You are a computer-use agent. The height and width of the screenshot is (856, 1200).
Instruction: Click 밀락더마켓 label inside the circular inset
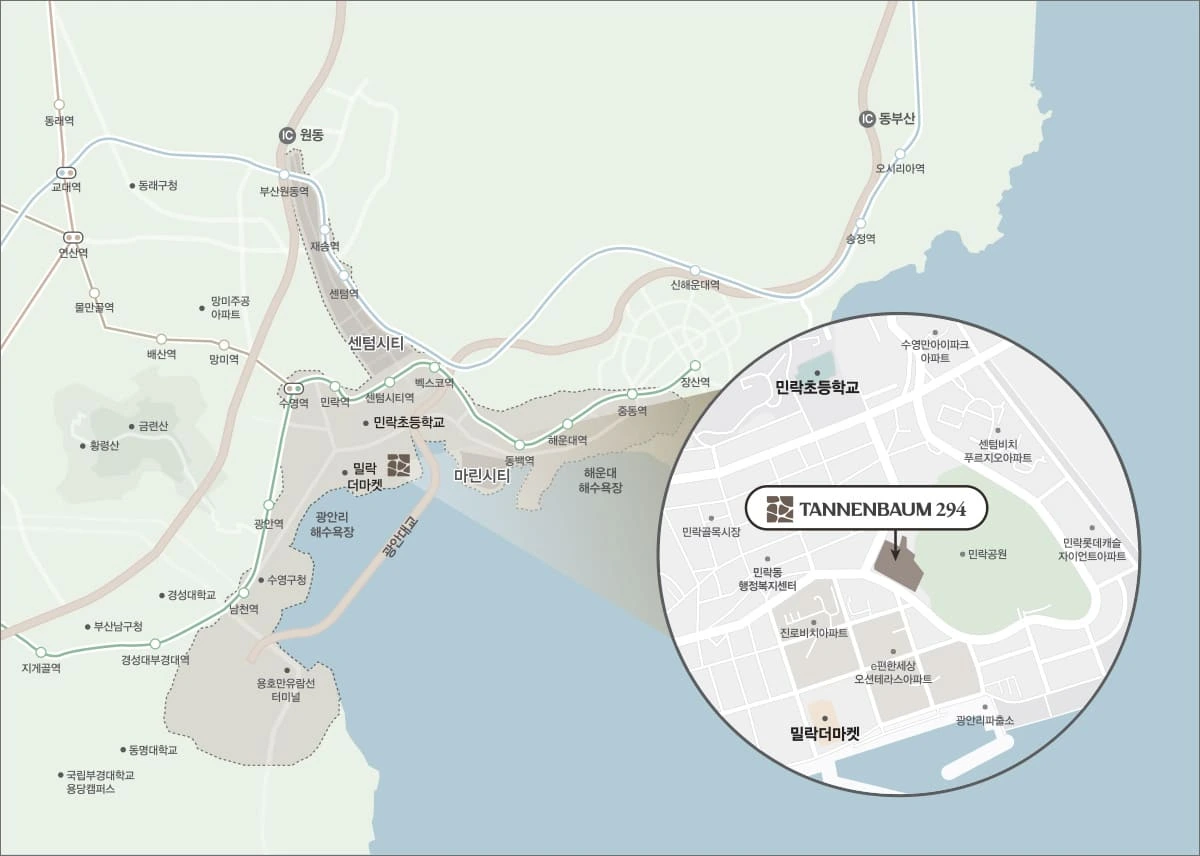click(825, 734)
